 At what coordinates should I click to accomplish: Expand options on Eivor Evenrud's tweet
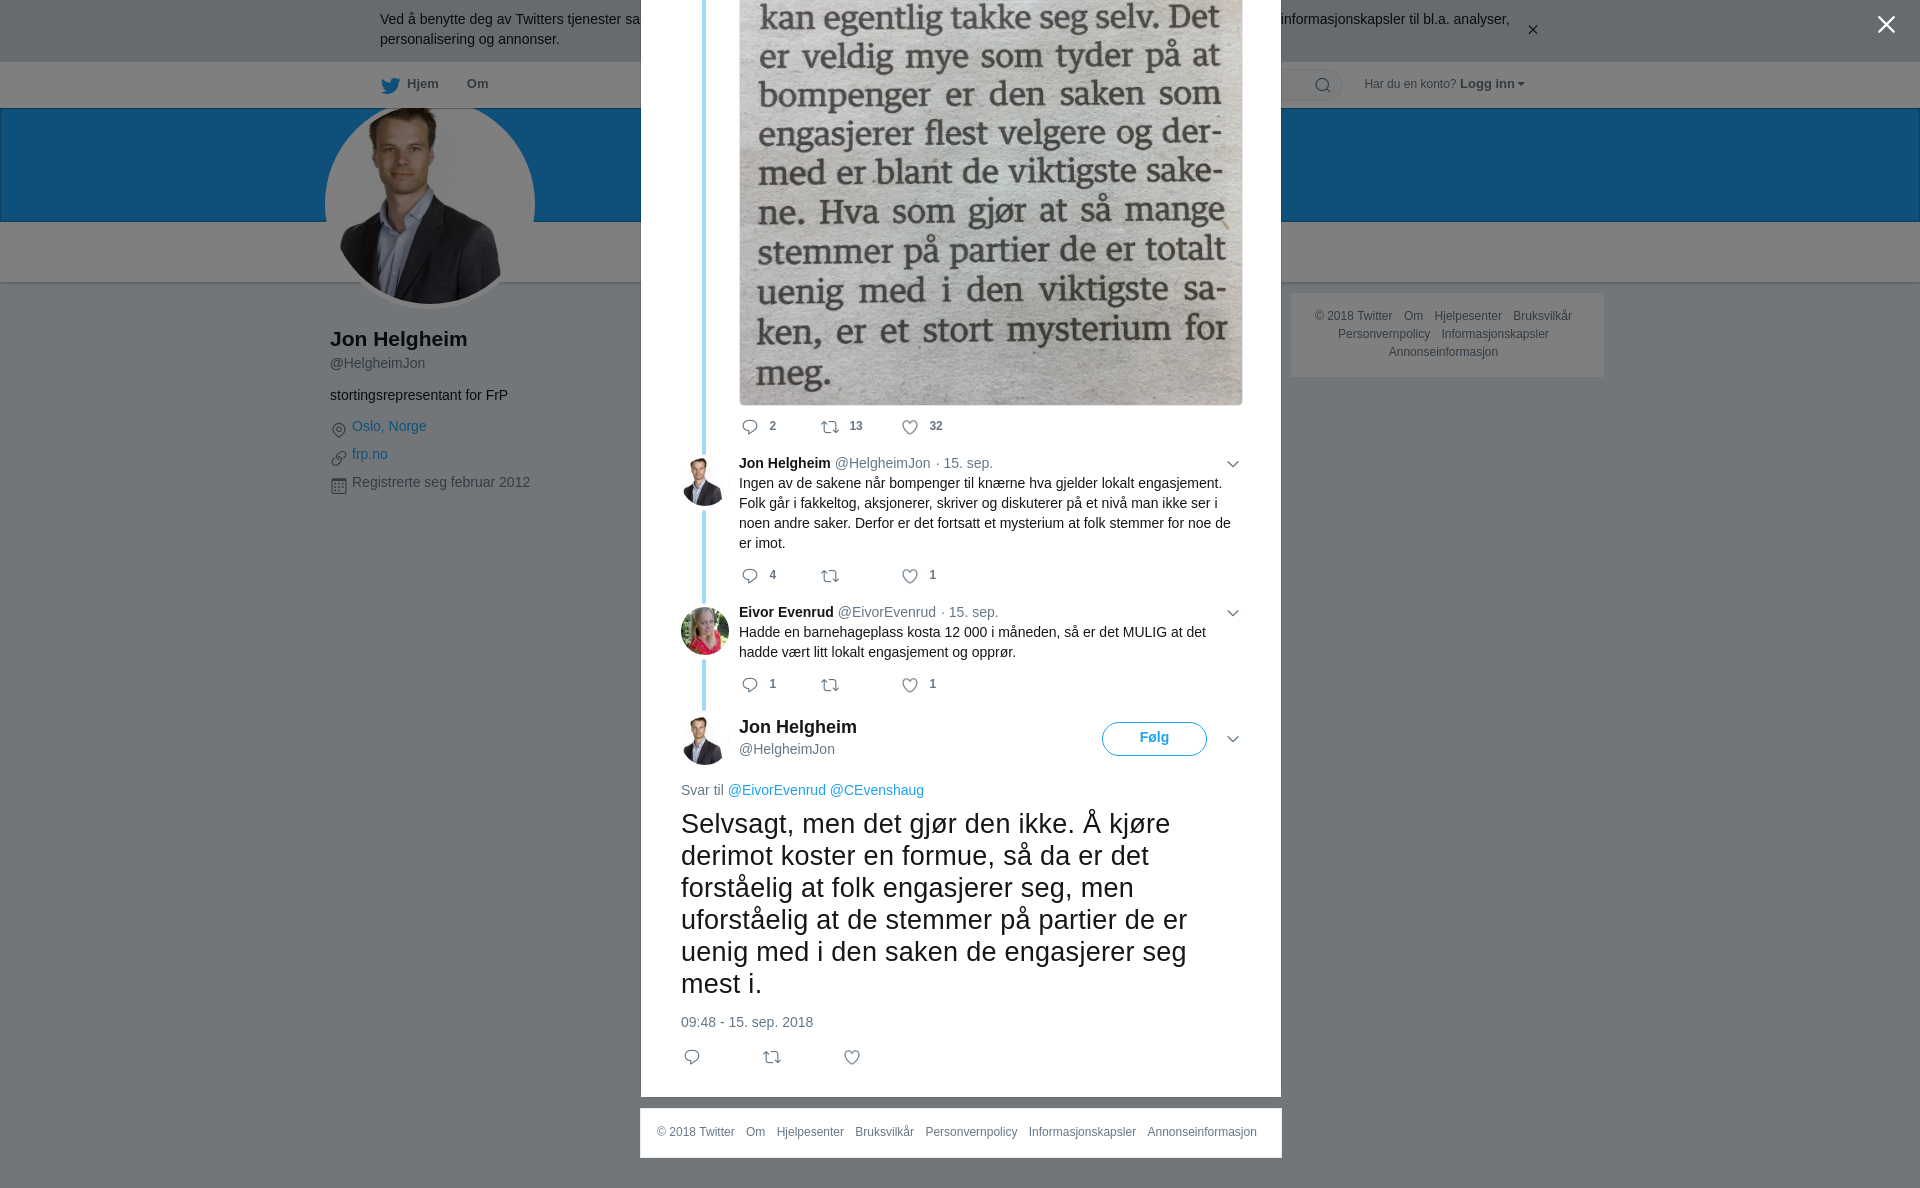[1233, 613]
